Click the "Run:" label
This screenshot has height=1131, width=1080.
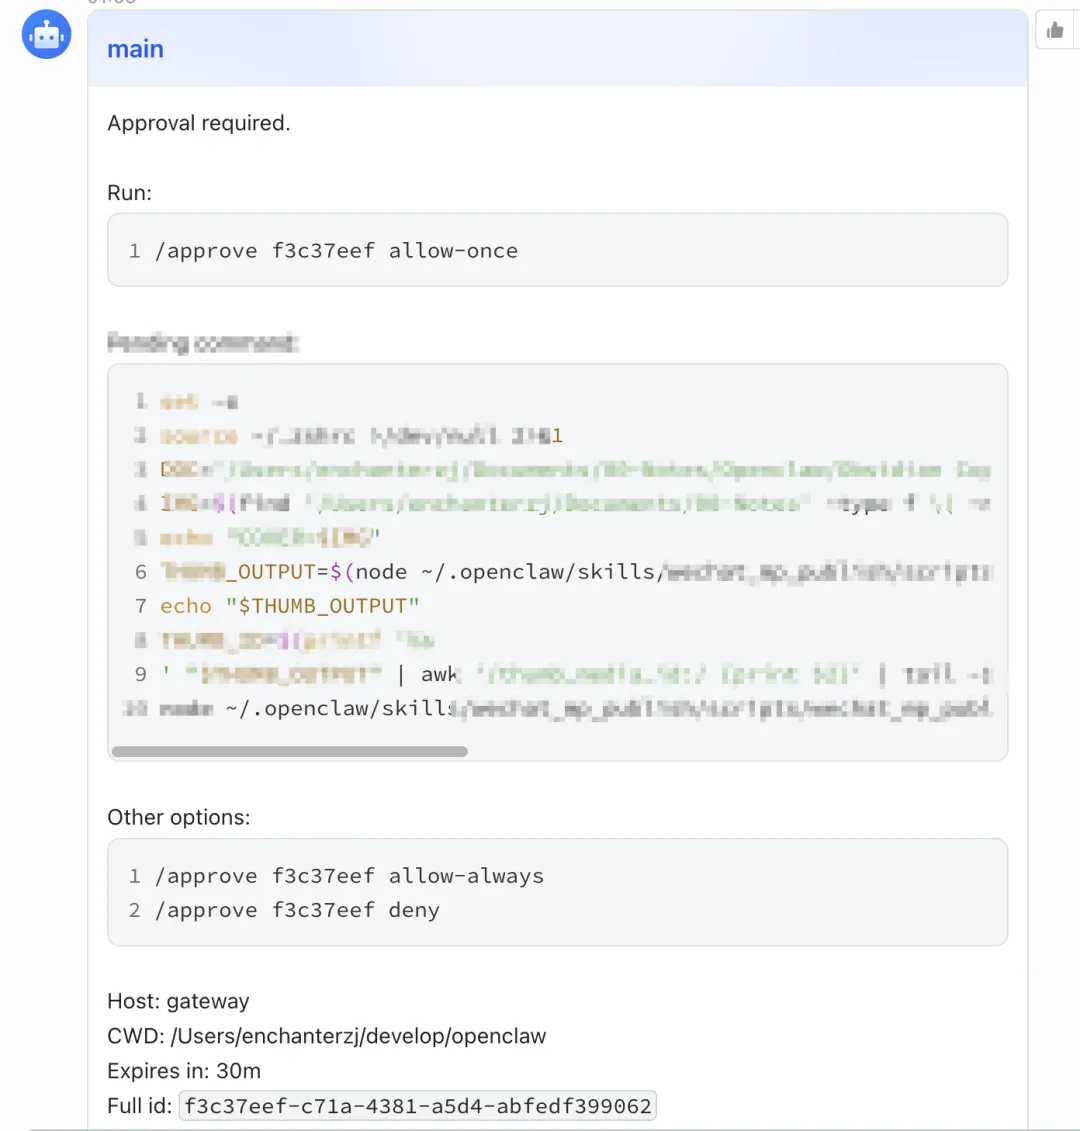click(129, 193)
